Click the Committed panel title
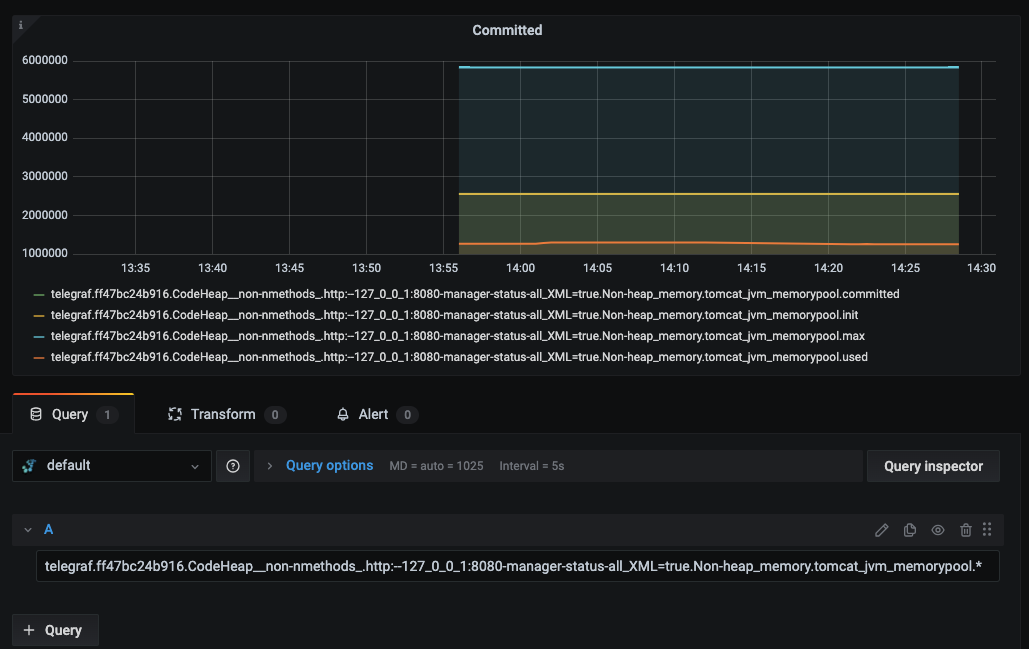 point(507,30)
